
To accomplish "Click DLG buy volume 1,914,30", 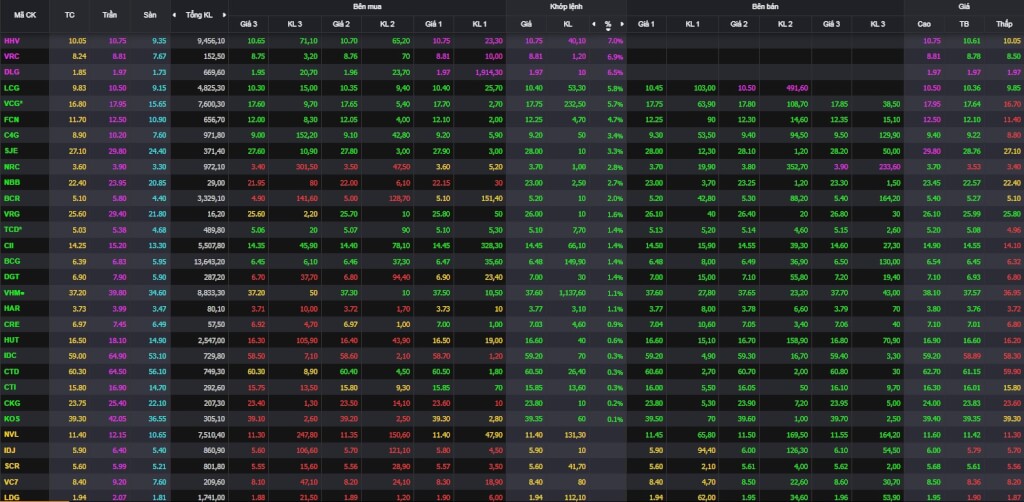I will point(489,72).
